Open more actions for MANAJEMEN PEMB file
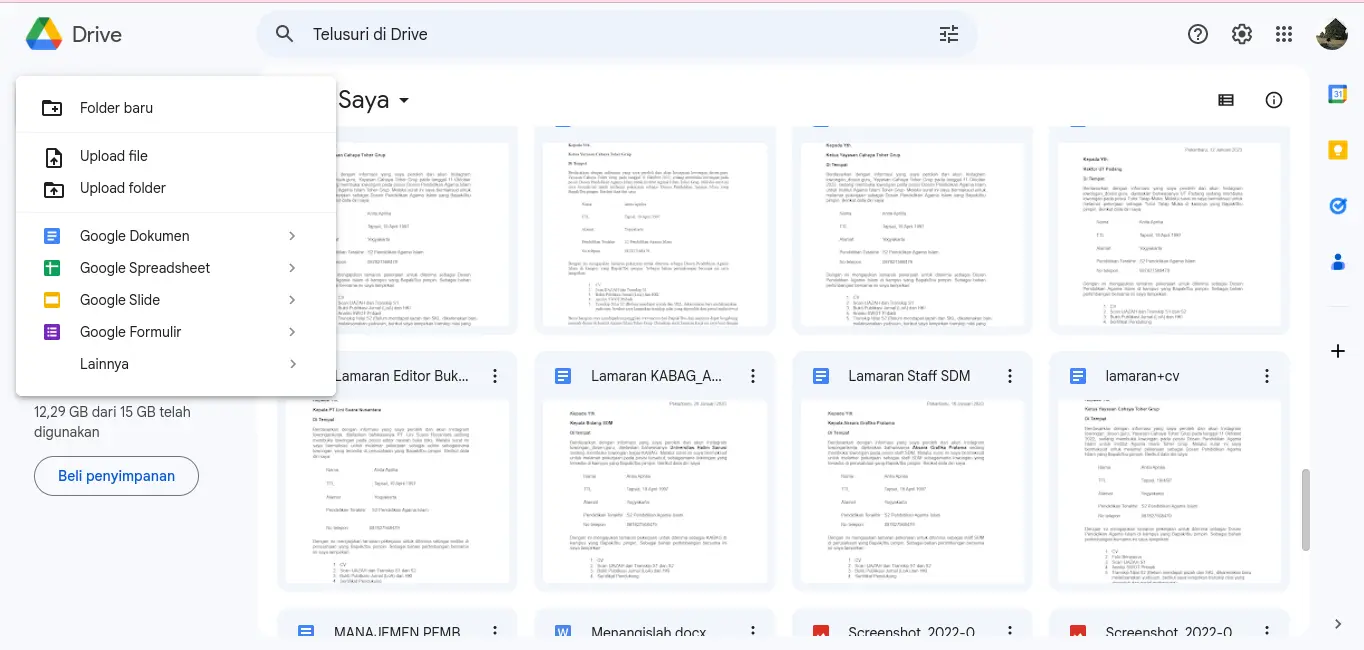Image resolution: width=1364 pixels, height=650 pixels. click(495, 632)
